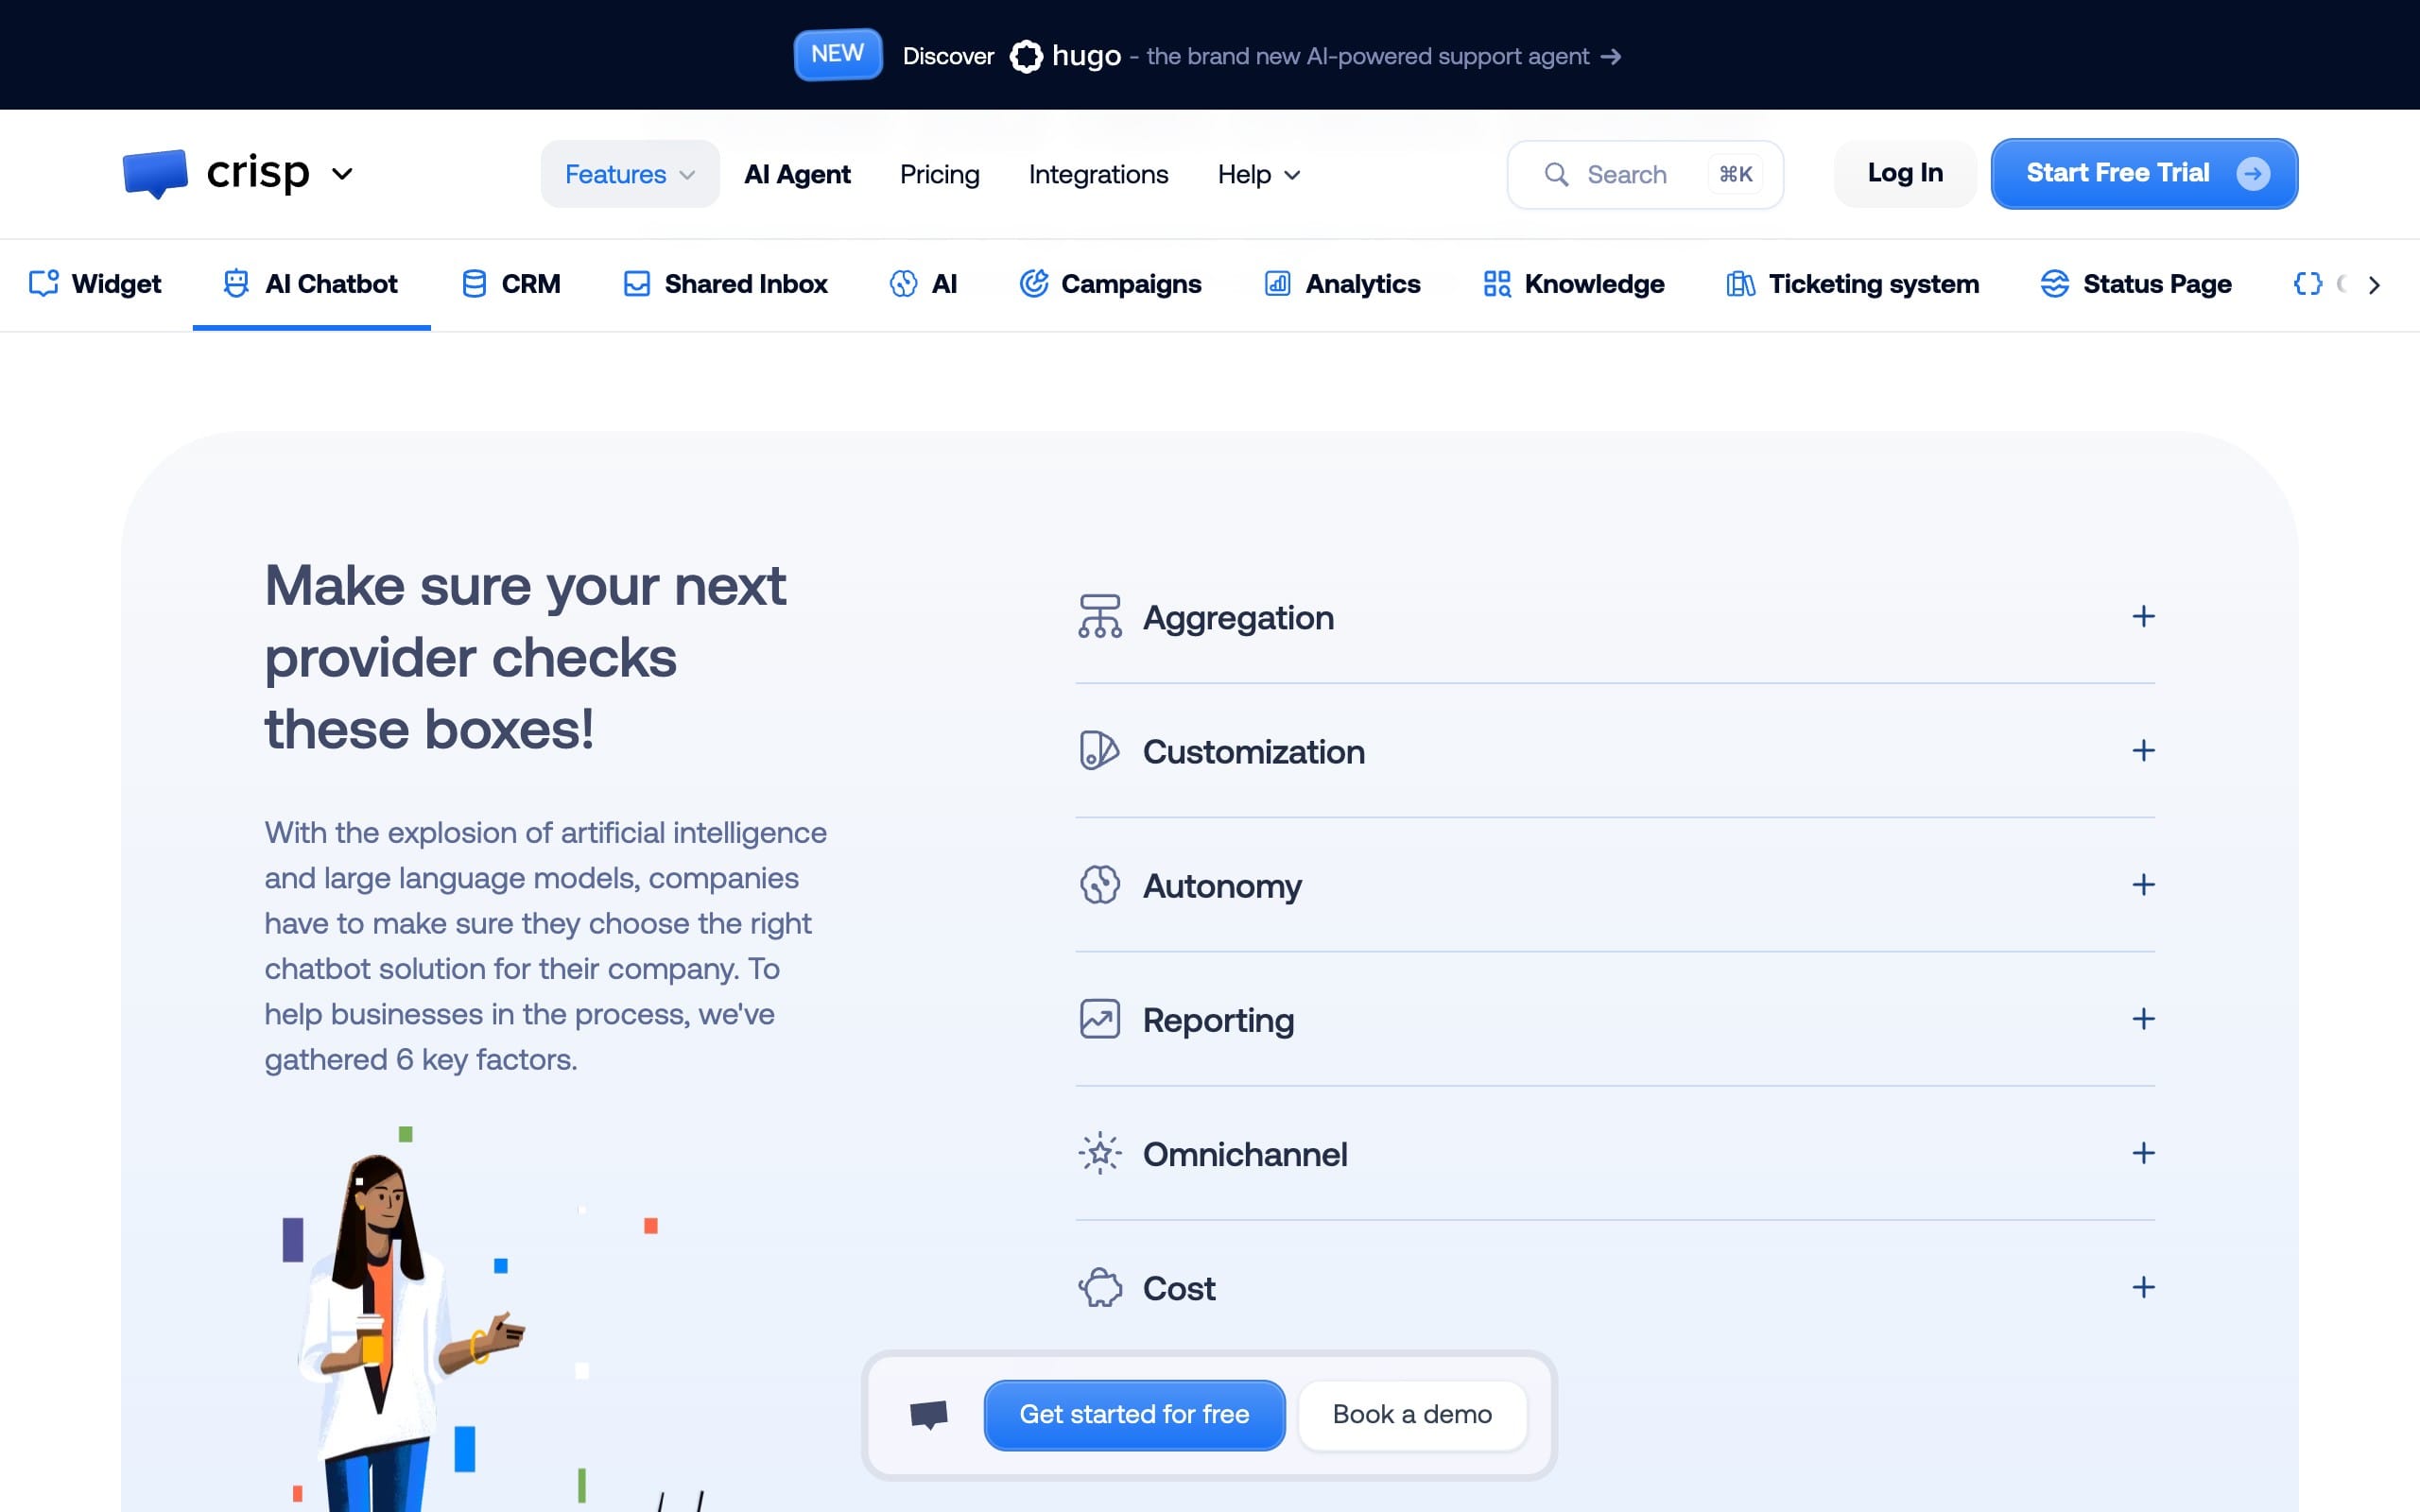Click the Omnichannel sparkle icon
This screenshot has width=2420, height=1512.
pos(1100,1153)
